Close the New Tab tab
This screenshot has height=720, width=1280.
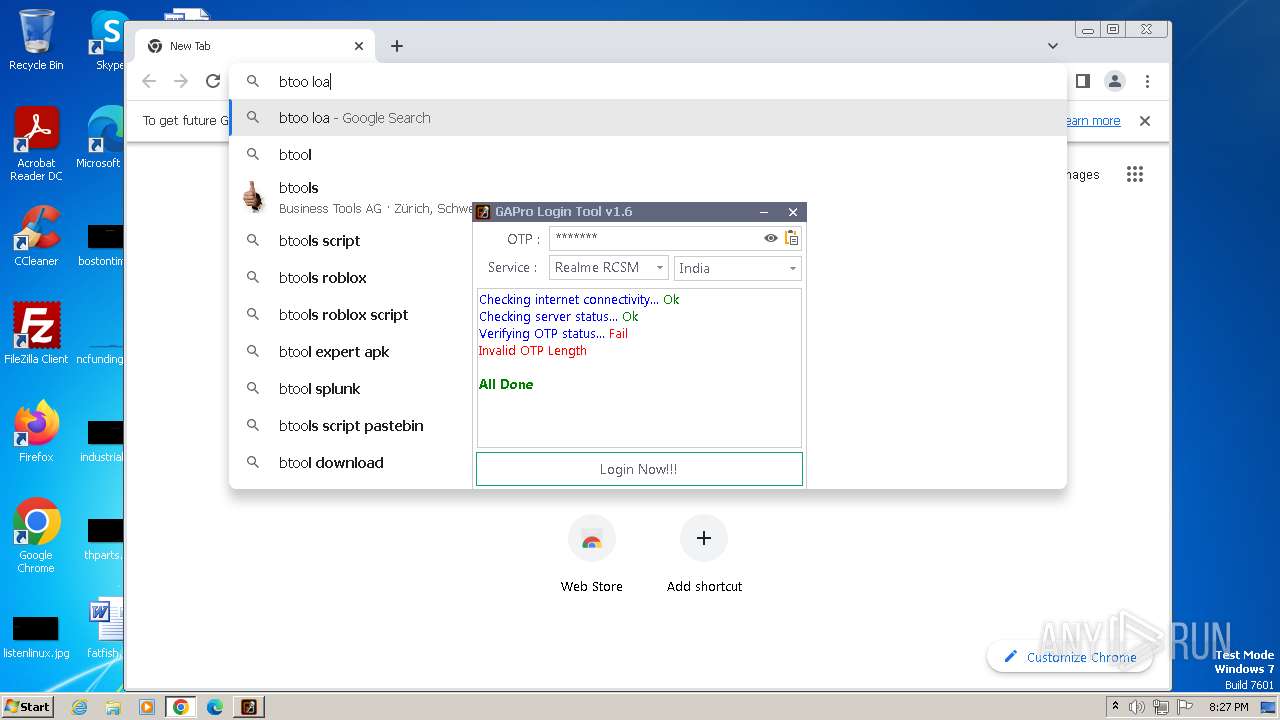pyautogui.click(x=359, y=46)
